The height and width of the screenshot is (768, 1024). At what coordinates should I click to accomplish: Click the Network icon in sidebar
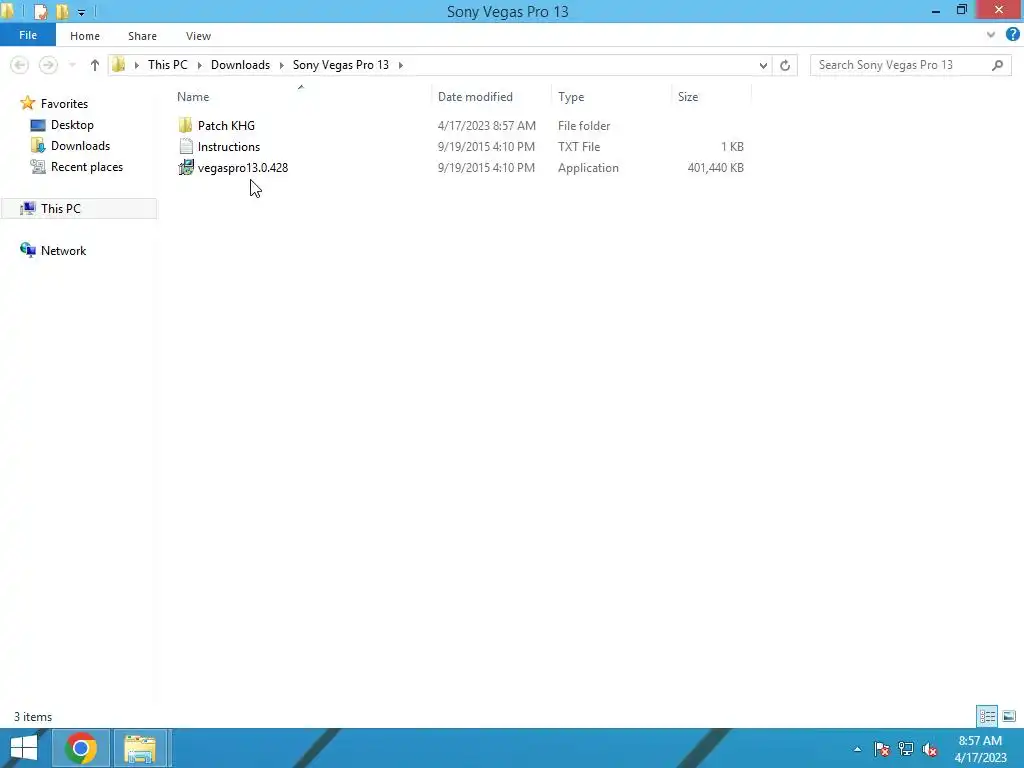(27, 250)
